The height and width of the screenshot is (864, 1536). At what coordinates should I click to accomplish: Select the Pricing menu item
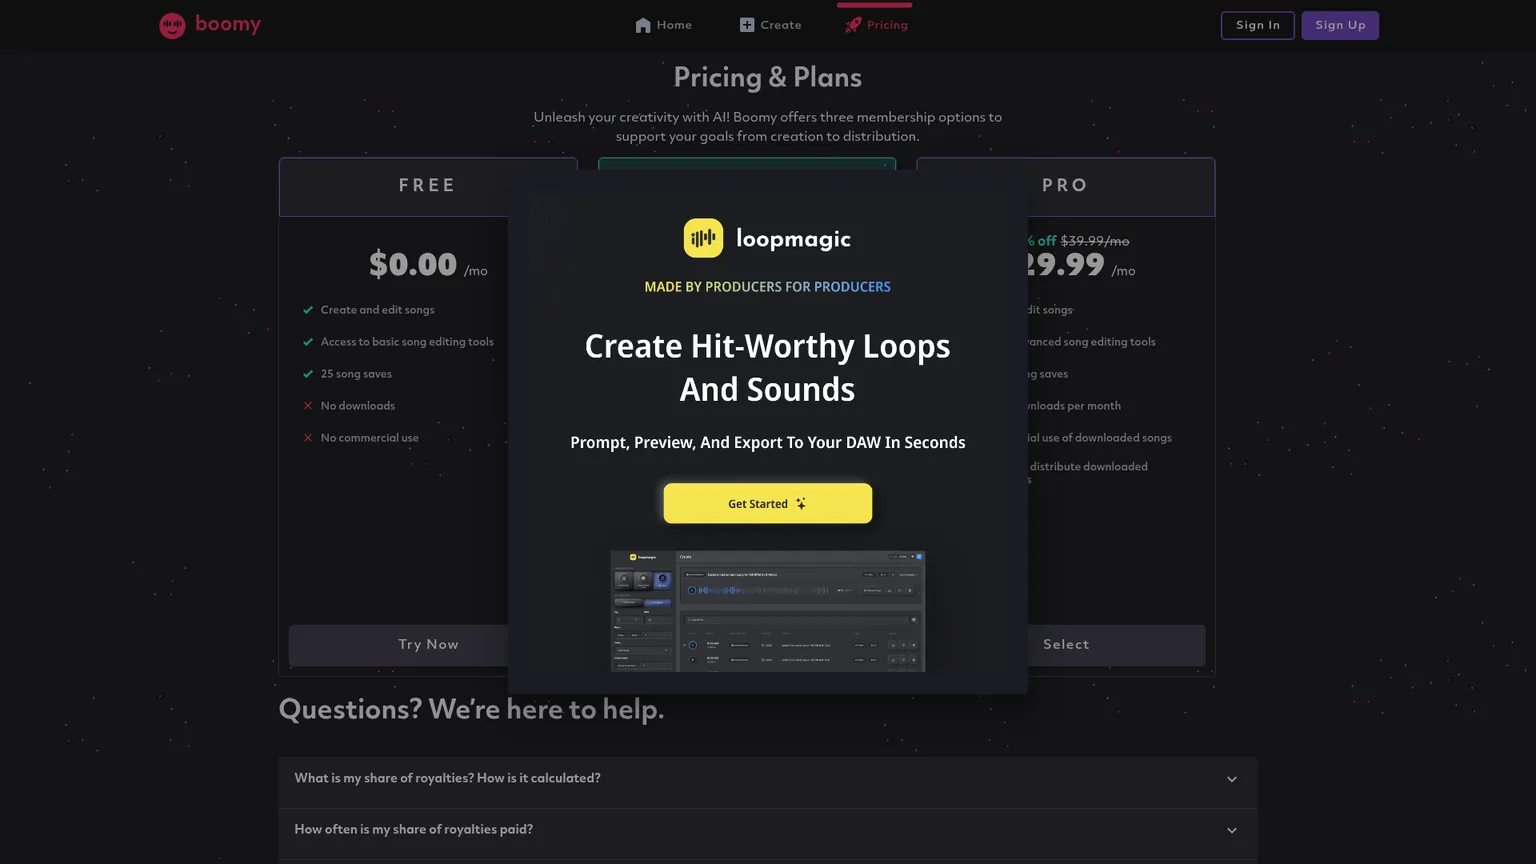[877, 25]
